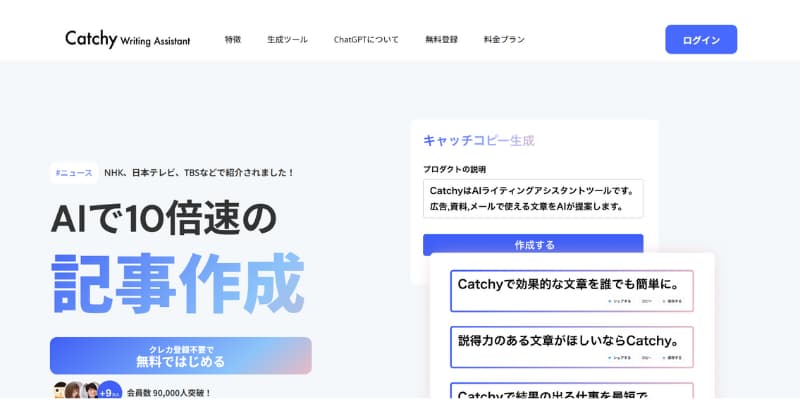The height and width of the screenshot is (419, 800).
Task: Select the result 説得力のある文章がほしいならCatchy。
Action: click(572, 347)
